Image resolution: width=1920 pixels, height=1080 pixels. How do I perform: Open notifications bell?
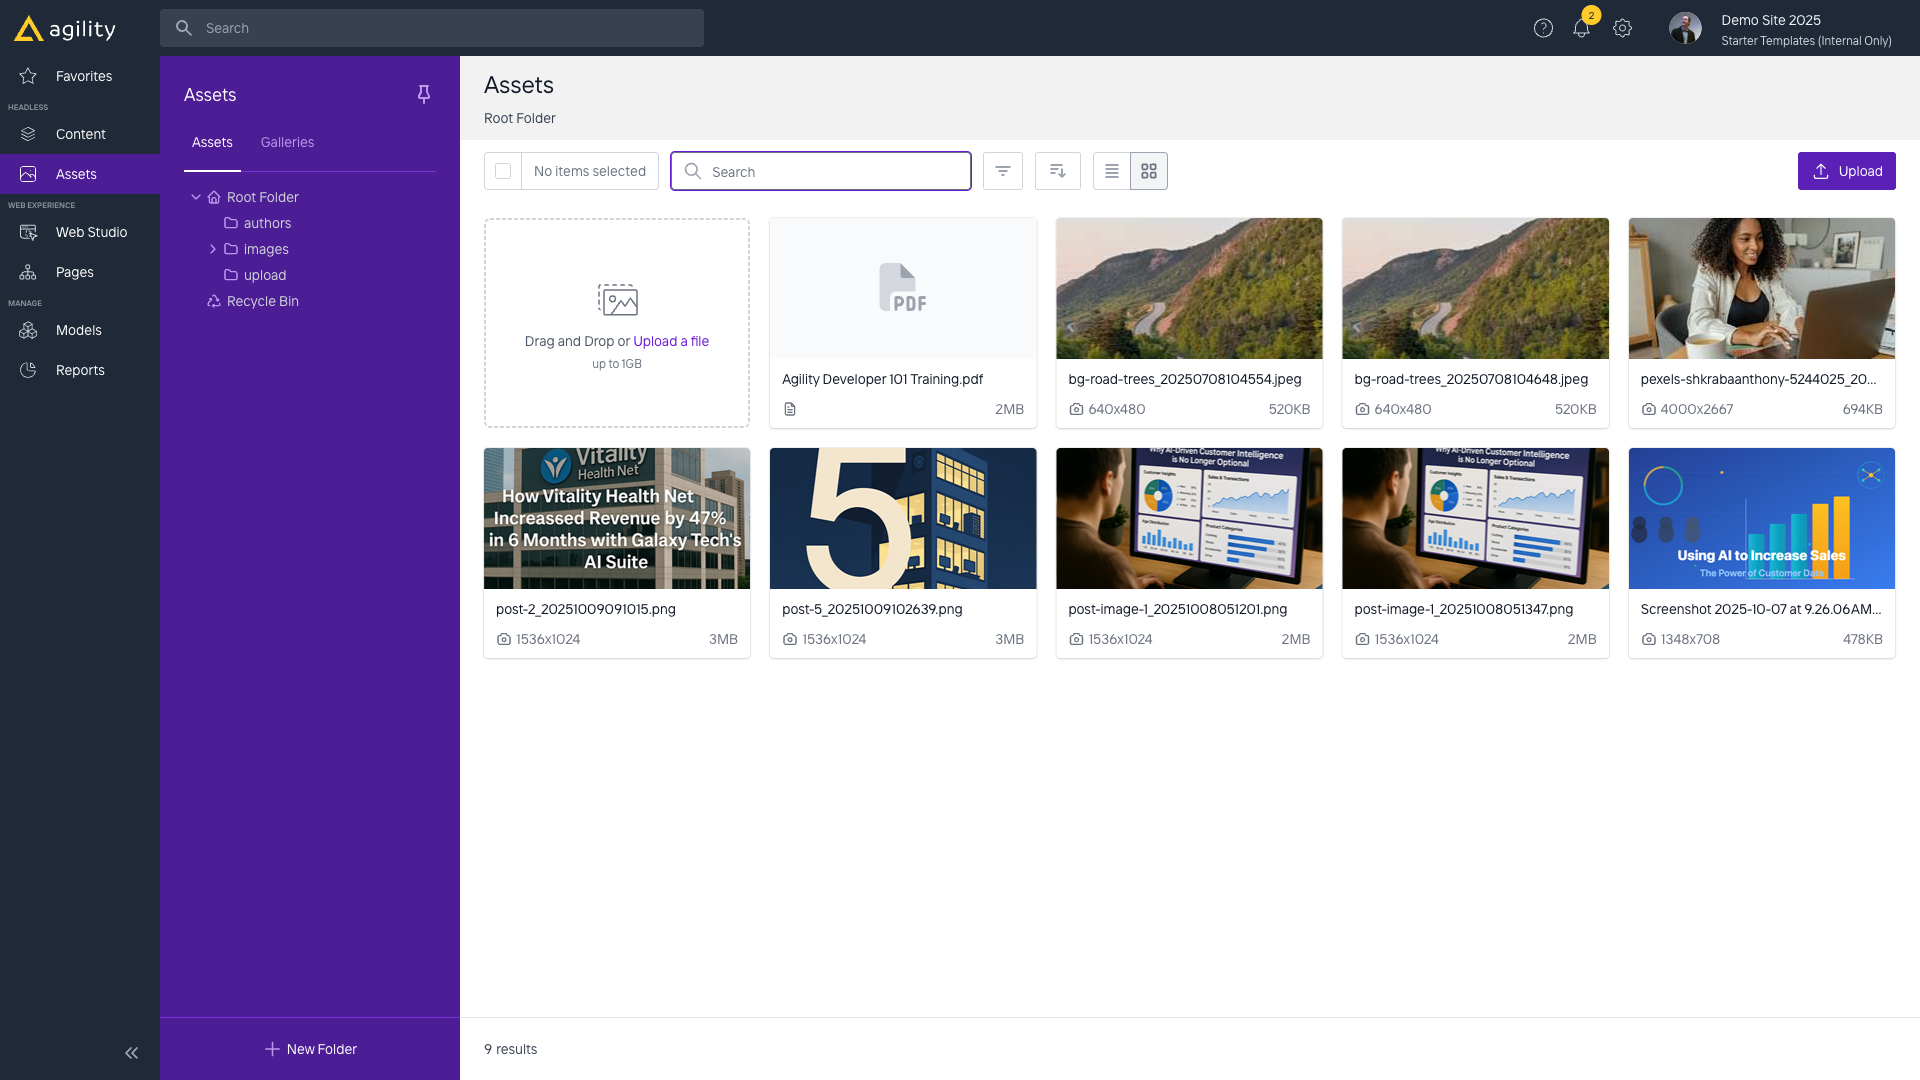[1581, 28]
